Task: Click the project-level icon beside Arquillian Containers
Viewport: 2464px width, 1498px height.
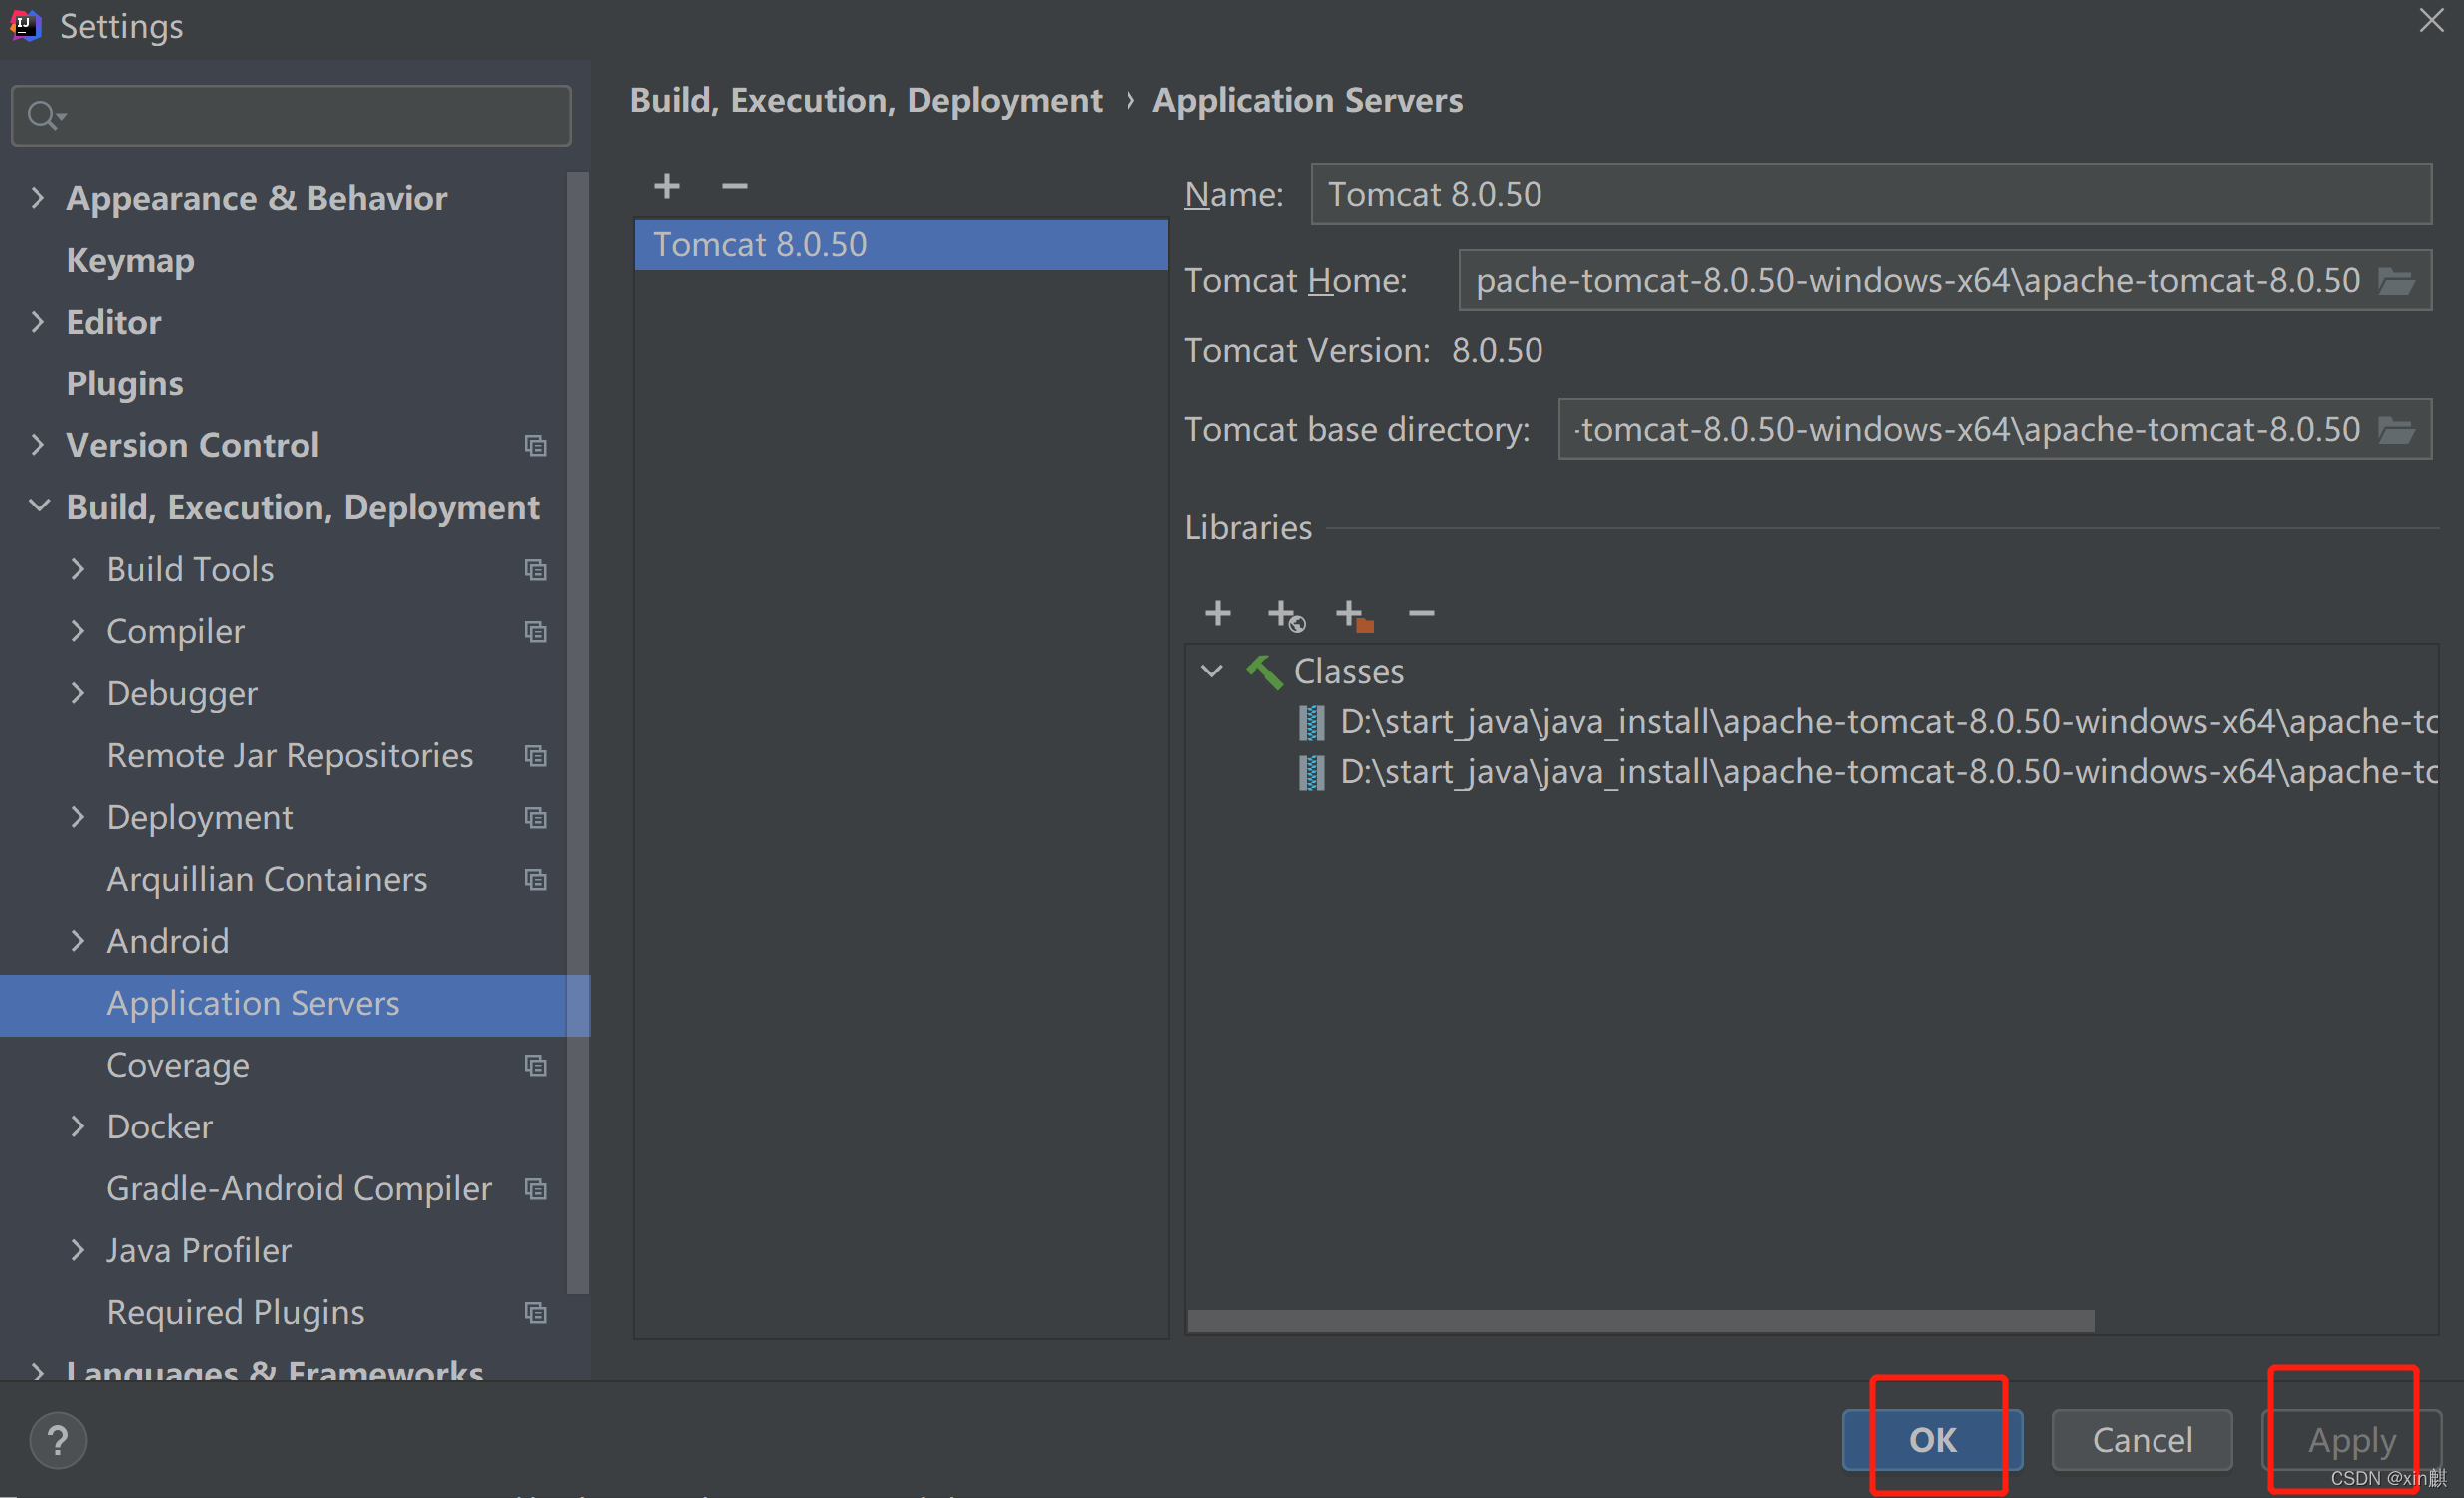Action: click(x=536, y=880)
